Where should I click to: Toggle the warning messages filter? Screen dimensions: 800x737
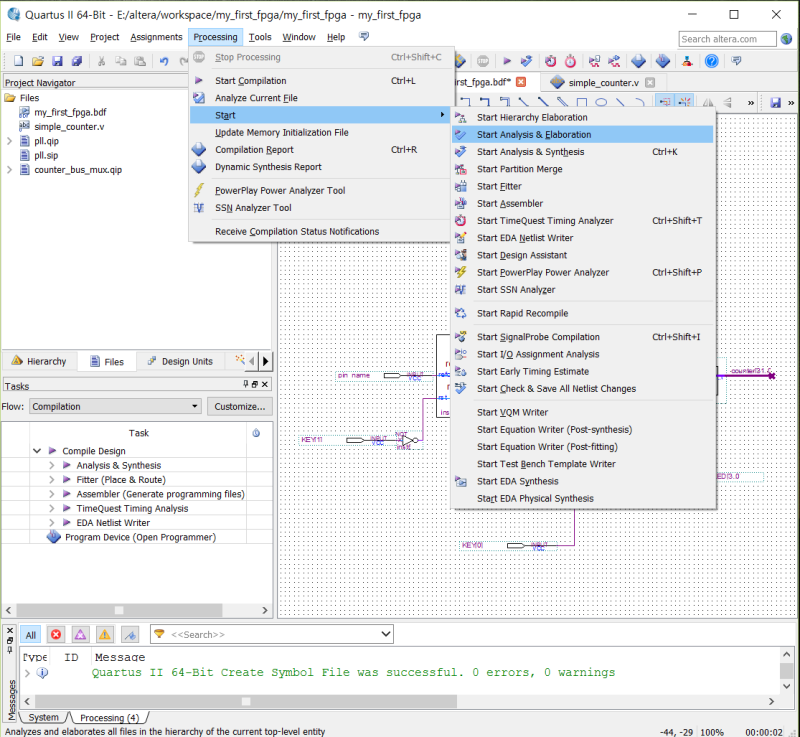click(105, 634)
